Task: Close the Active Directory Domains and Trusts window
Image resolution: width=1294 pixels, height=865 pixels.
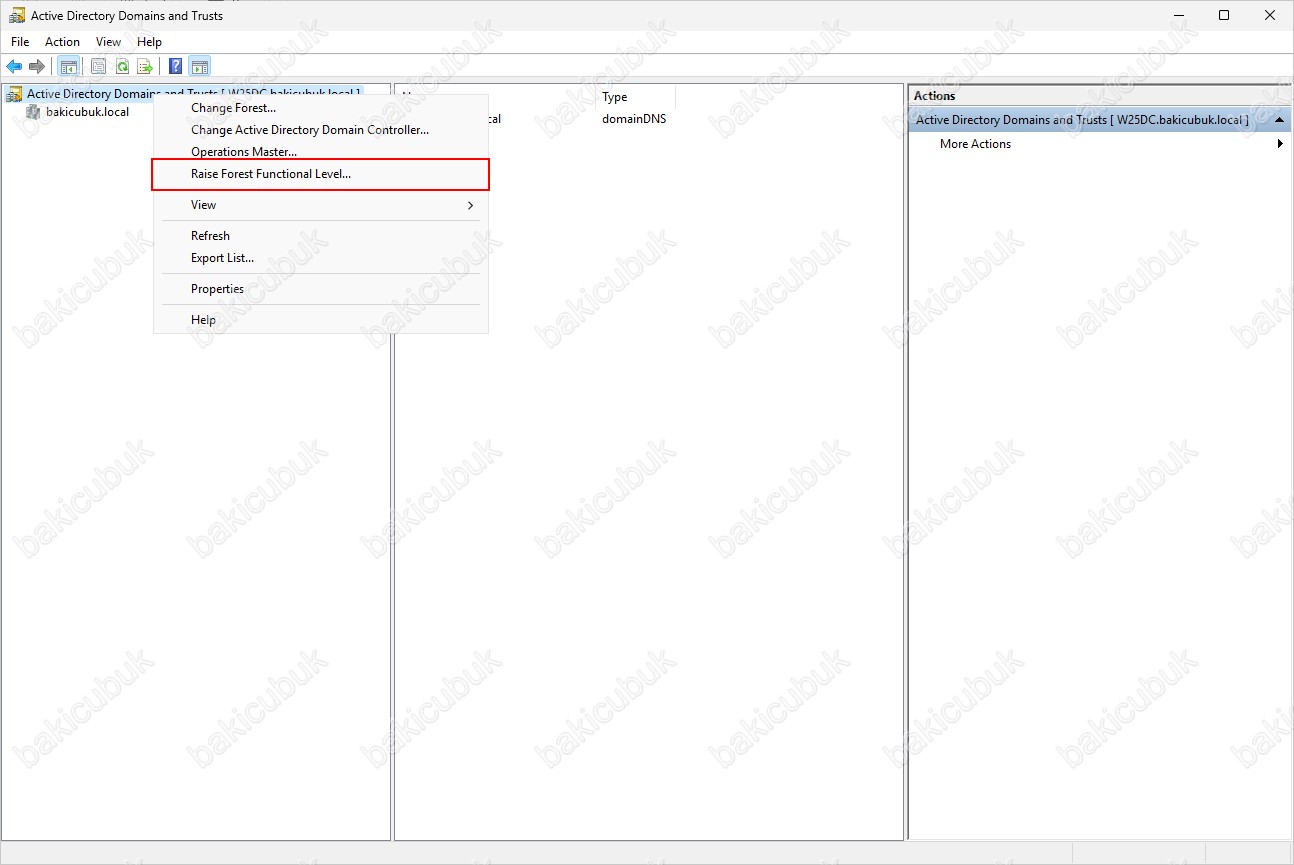Action: pyautogui.click(x=1270, y=15)
